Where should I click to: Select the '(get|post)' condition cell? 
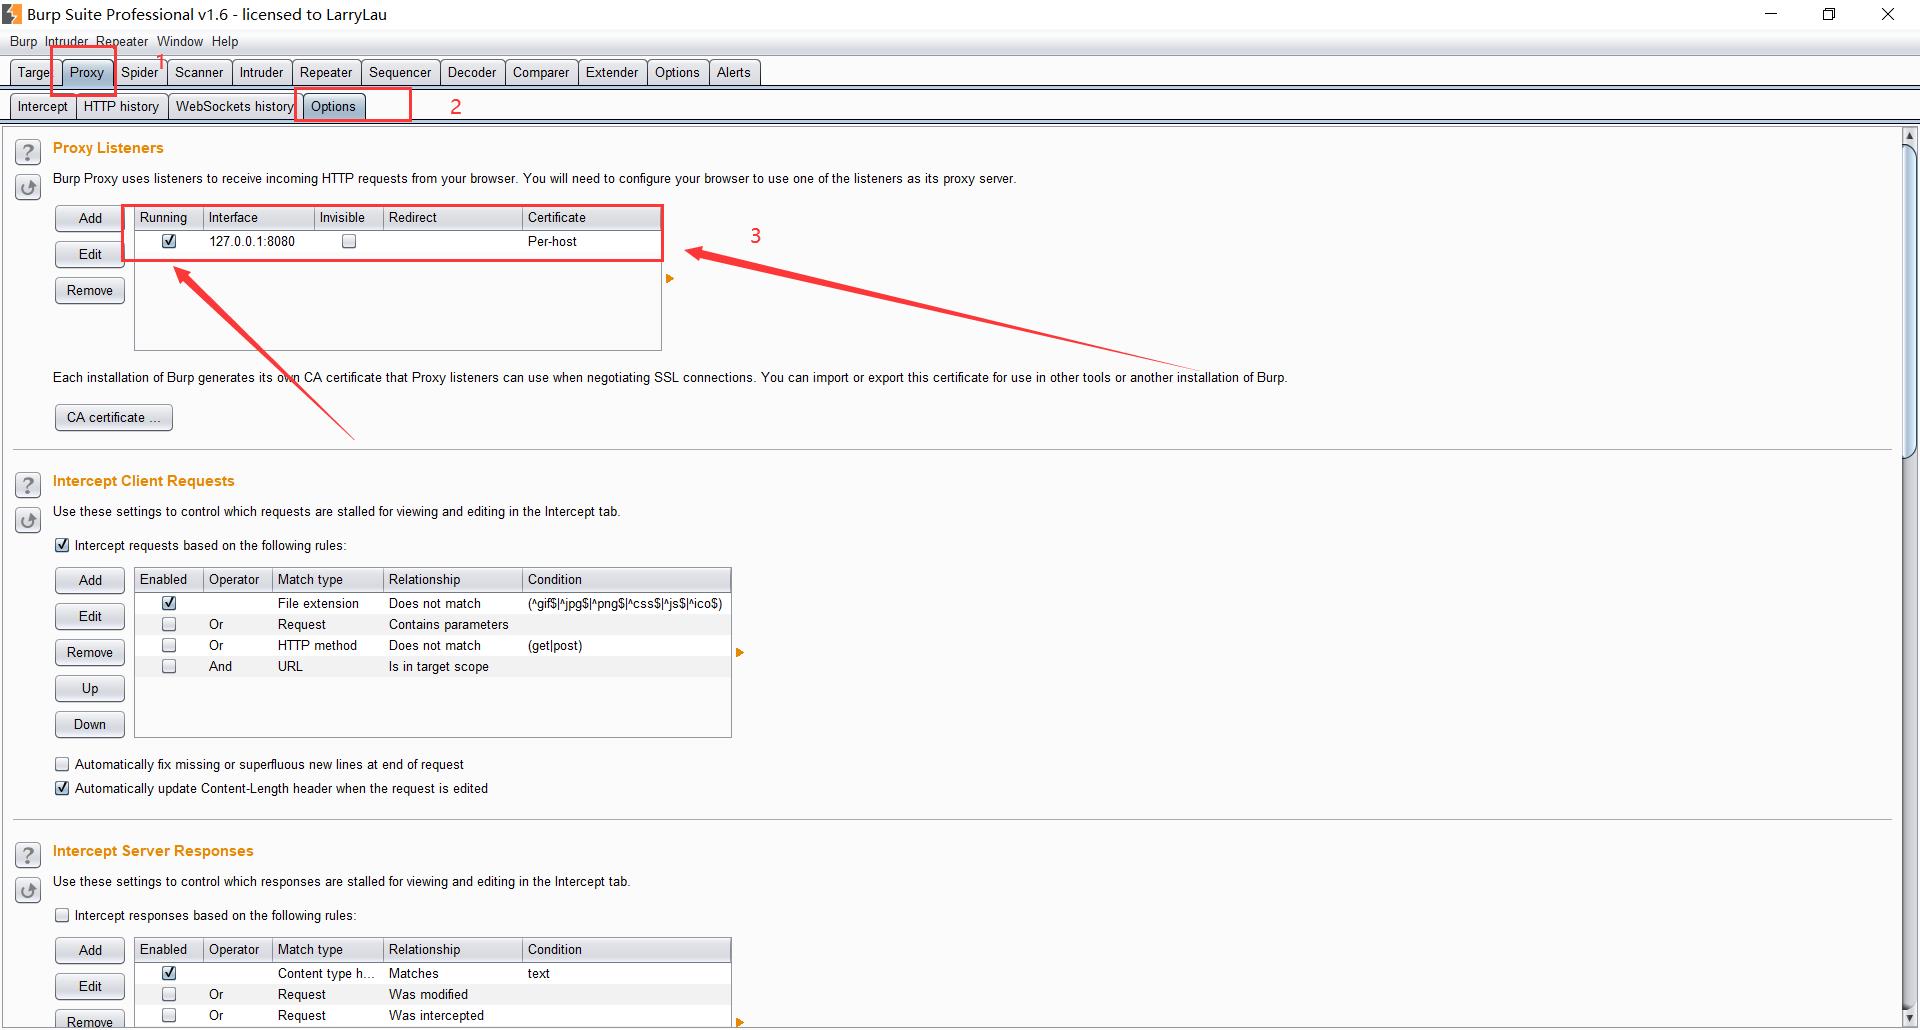tap(626, 645)
